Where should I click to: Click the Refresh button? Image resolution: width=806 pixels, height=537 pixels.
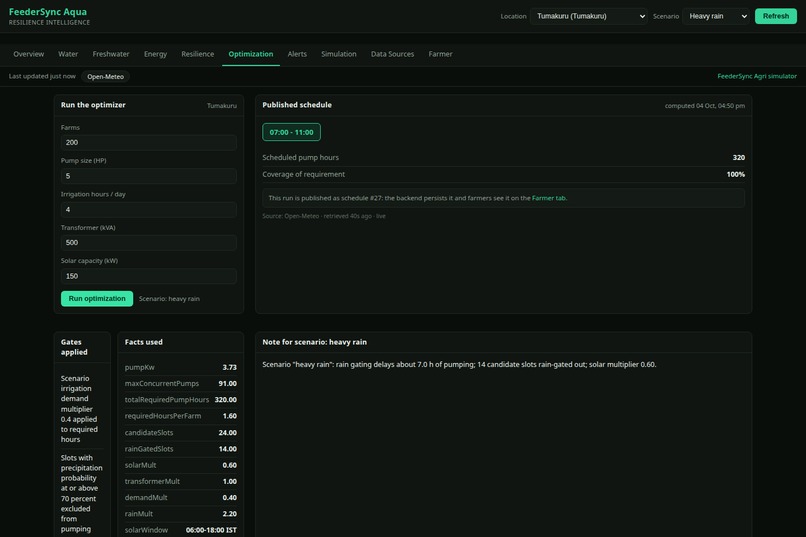pyautogui.click(x=776, y=16)
